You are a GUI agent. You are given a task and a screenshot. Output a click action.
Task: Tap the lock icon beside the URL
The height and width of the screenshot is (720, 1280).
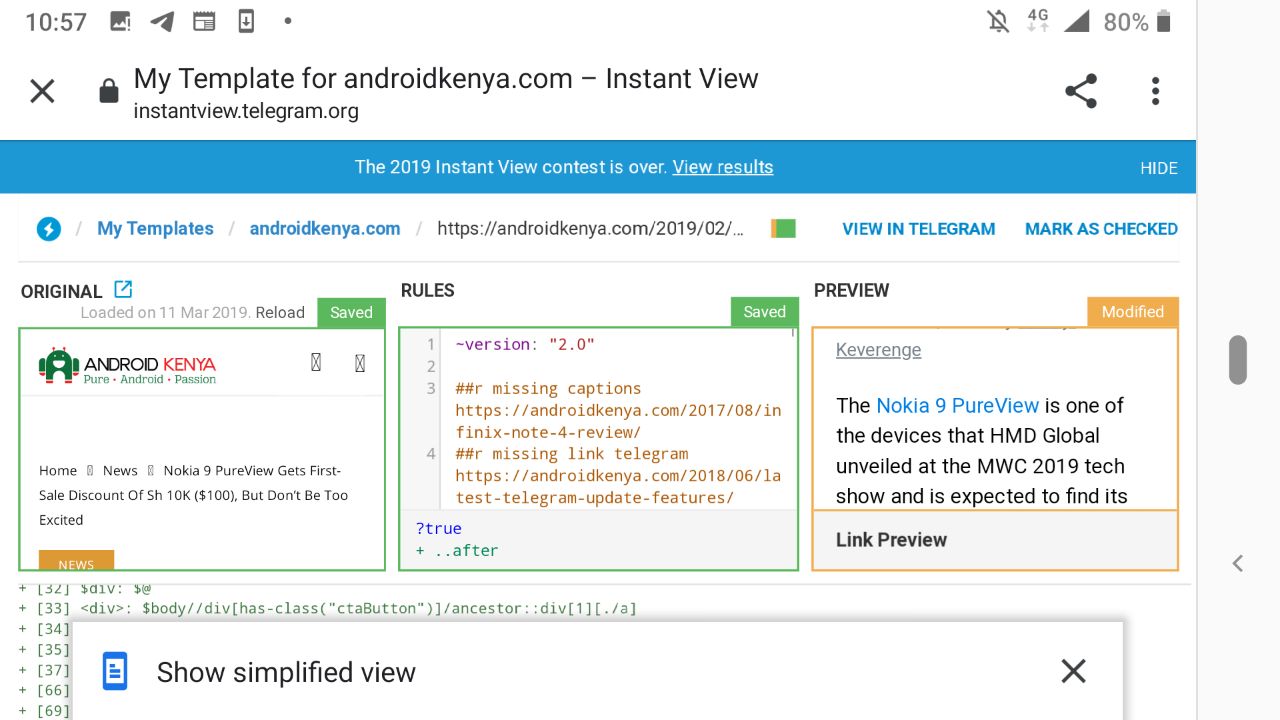(108, 92)
